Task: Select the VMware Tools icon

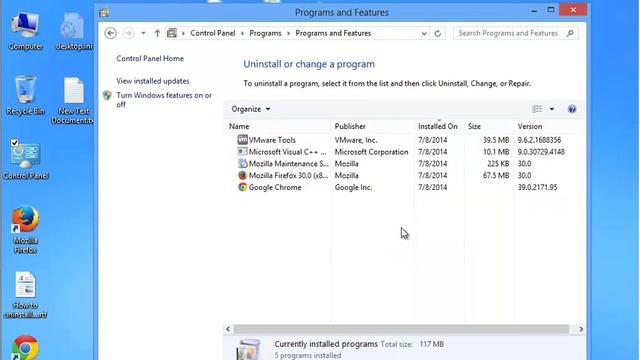Action: 242,140
